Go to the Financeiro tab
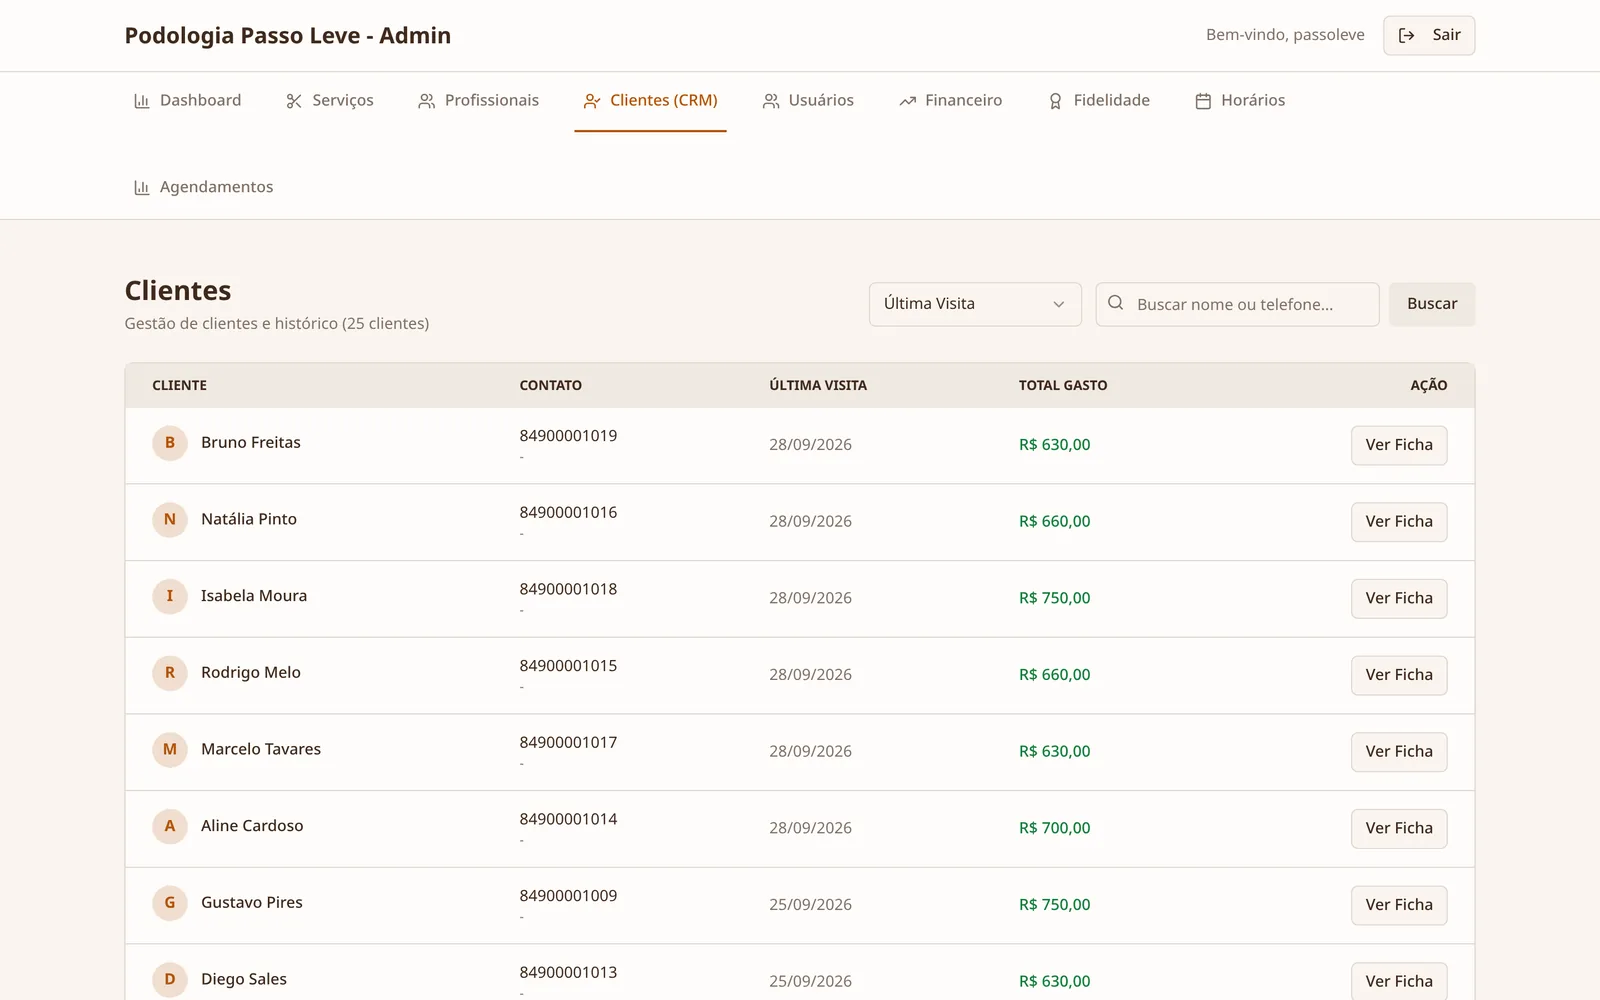 coord(951,101)
